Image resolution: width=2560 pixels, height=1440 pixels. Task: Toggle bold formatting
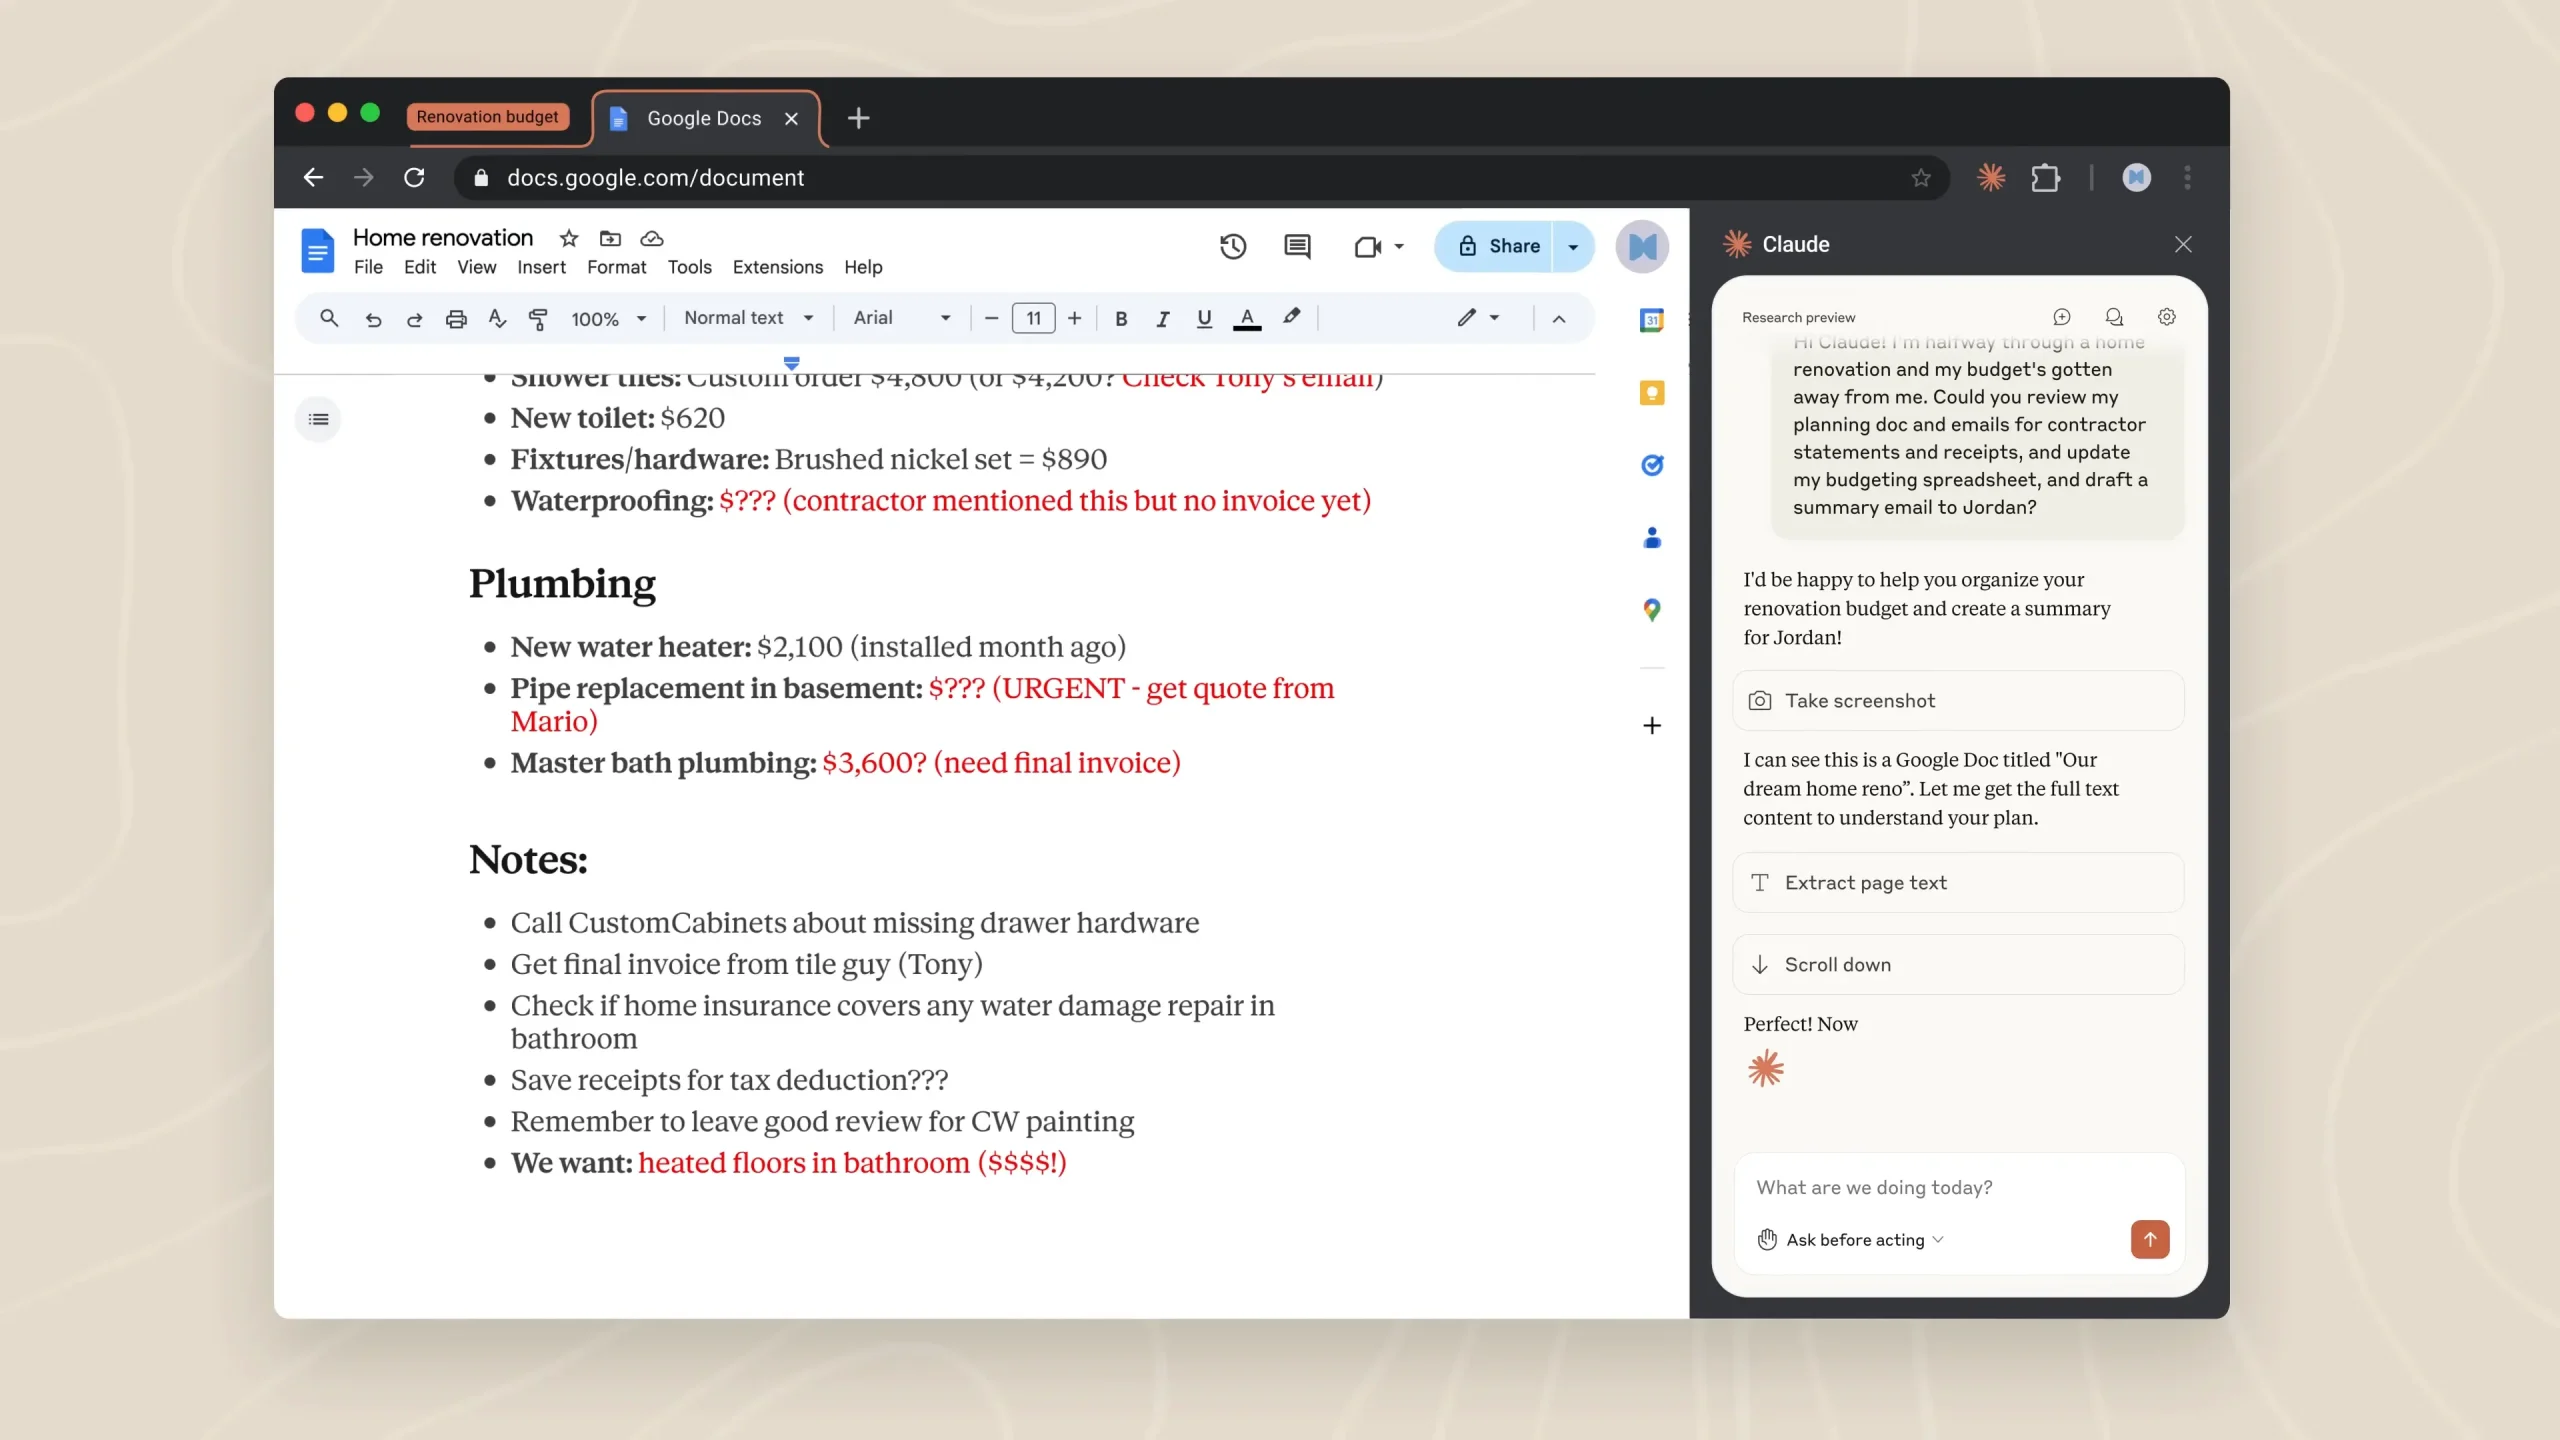point(1121,319)
